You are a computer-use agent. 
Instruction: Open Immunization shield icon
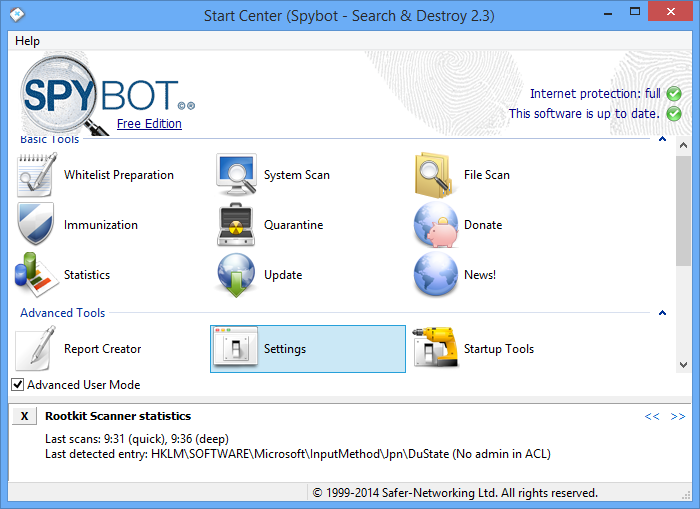tap(36, 224)
